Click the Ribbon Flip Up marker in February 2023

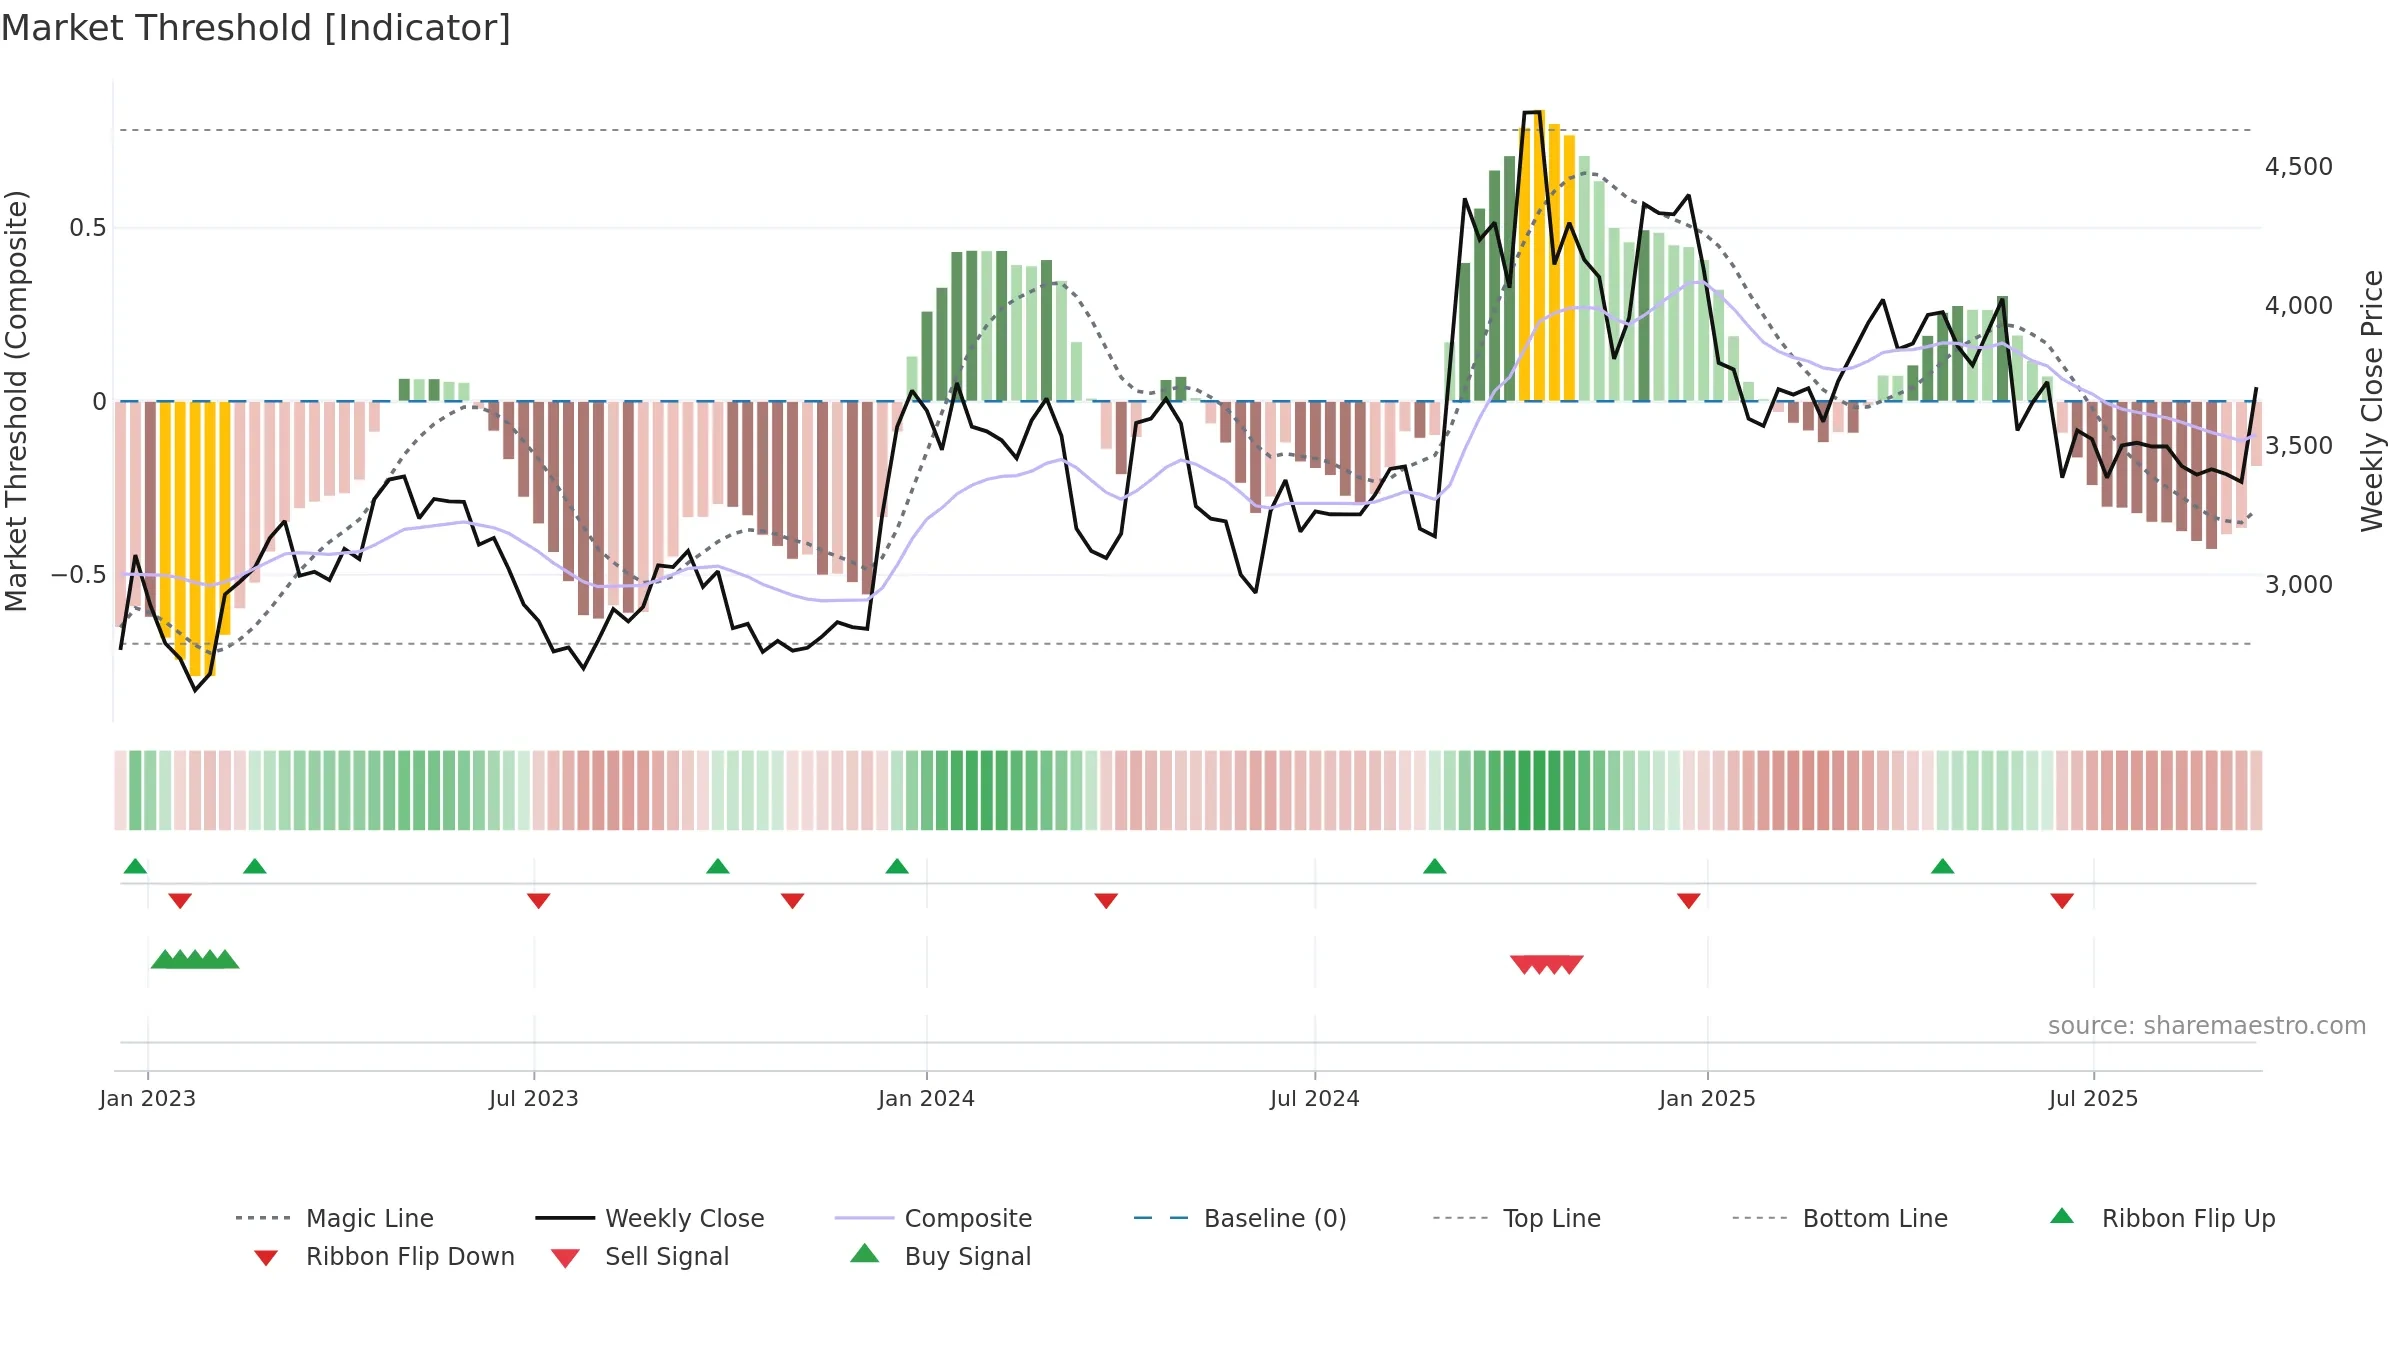point(255,866)
